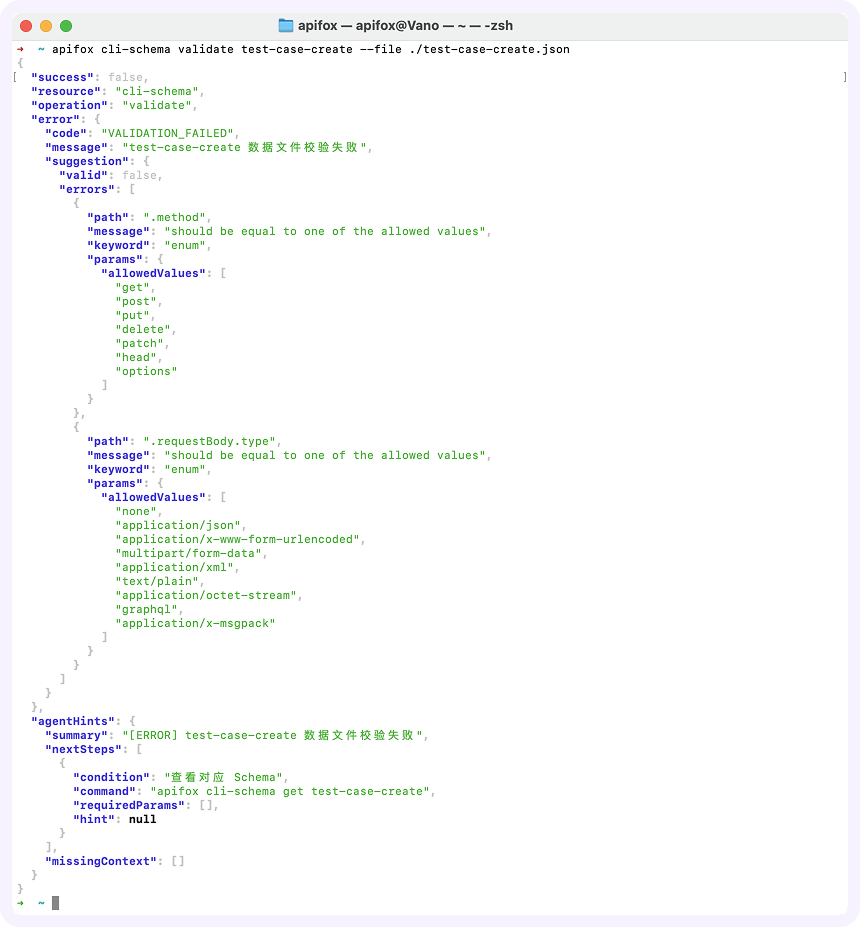
Task: Click the '.requestBody.type' path value
Action: [209, 442]
